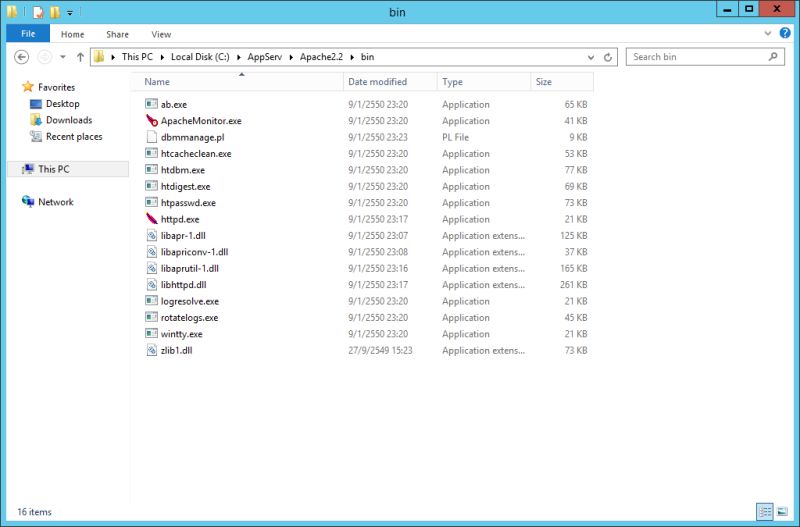Open Desktop in navigation pane
The height and width of the screenshot is (527, 800).
[x=63, y=104]
